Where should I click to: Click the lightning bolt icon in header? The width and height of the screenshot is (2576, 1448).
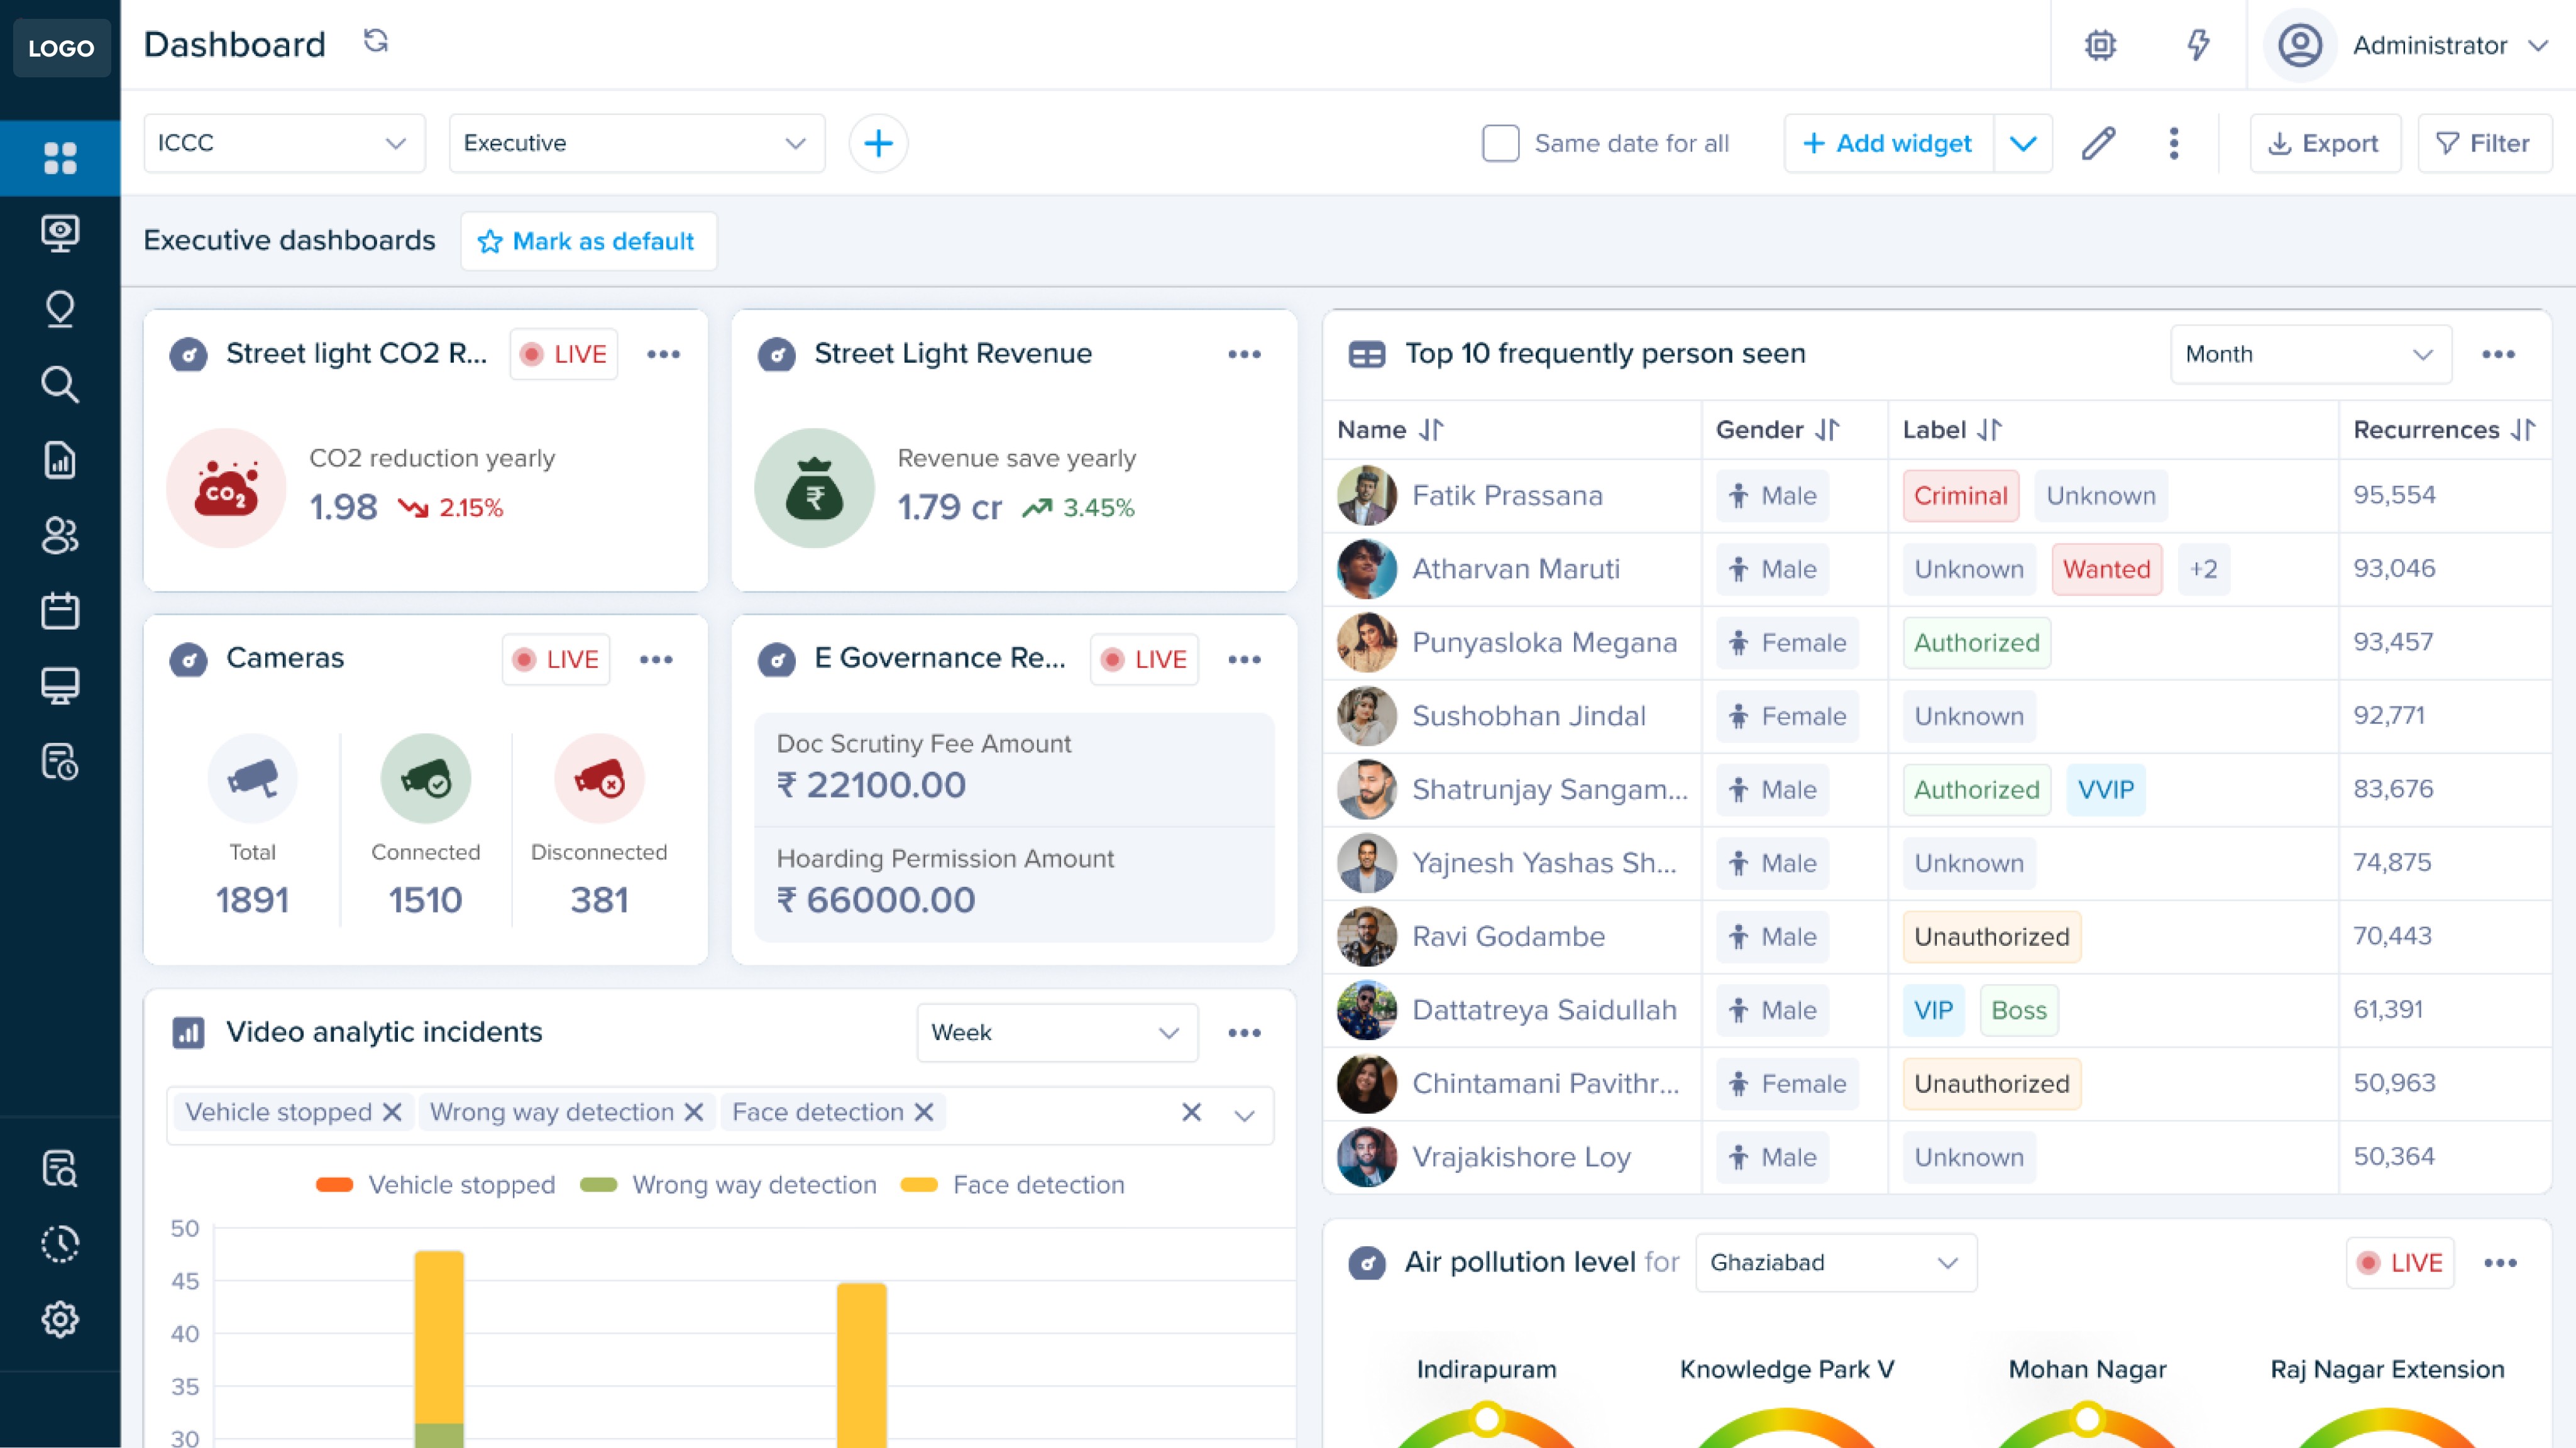(x=2197, y=45)
